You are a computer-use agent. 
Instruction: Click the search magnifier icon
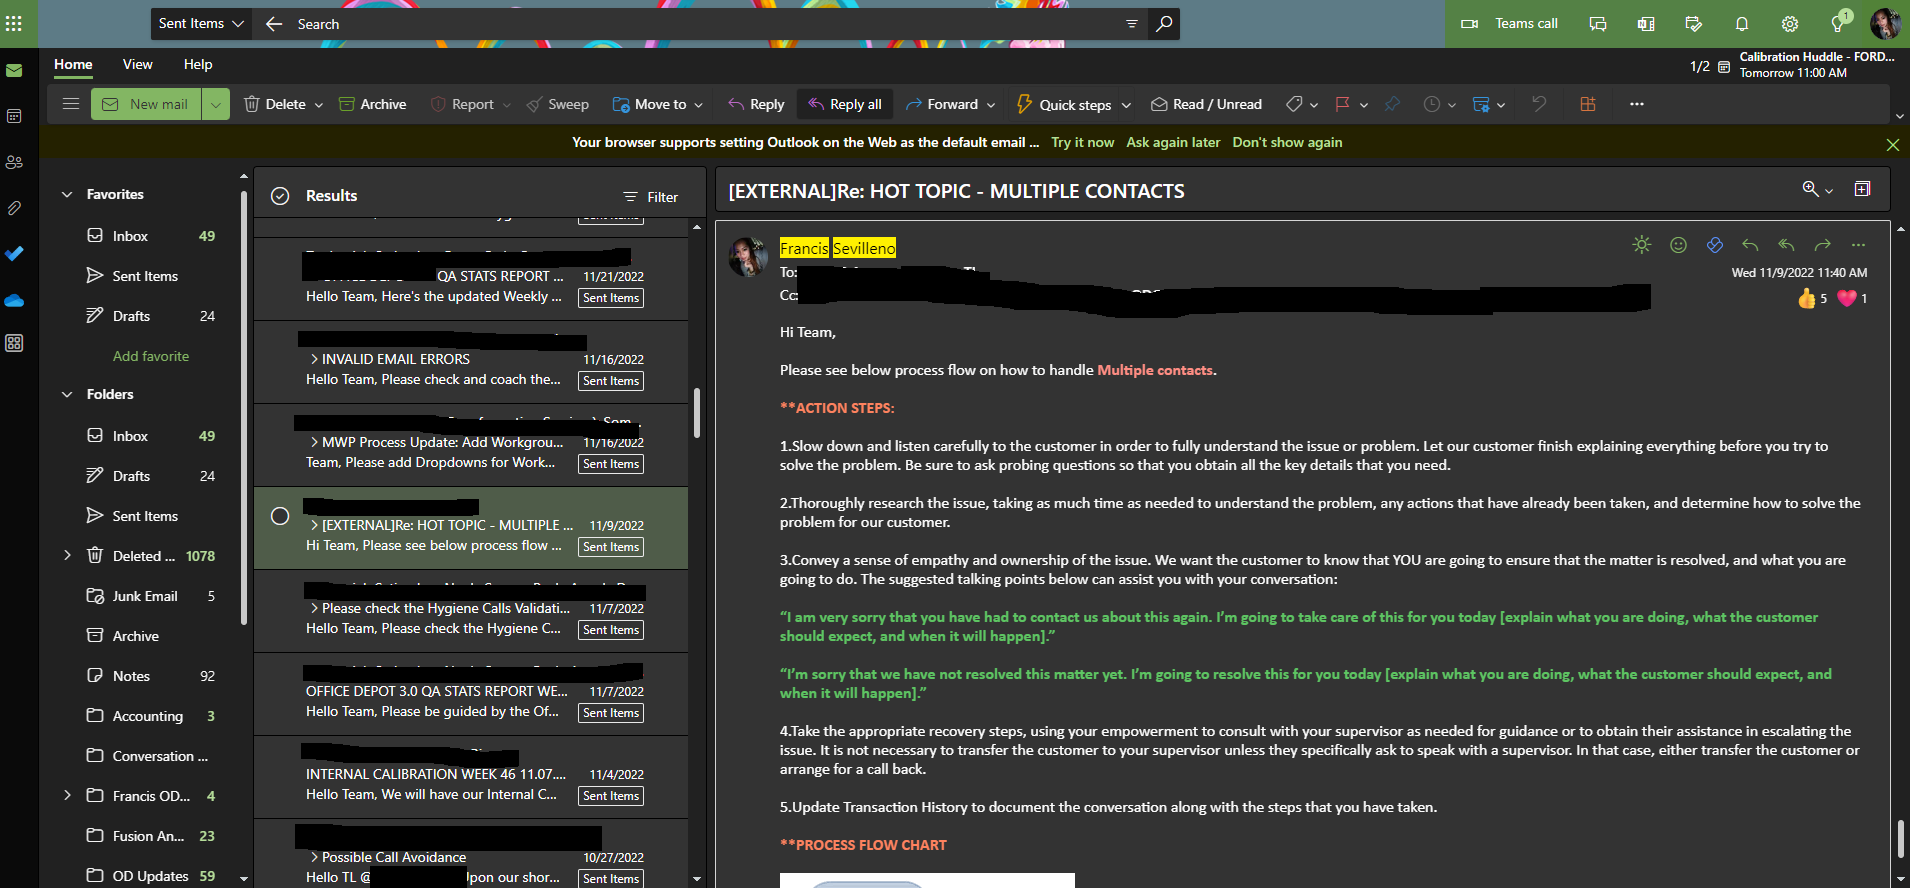click(1164, 23)
